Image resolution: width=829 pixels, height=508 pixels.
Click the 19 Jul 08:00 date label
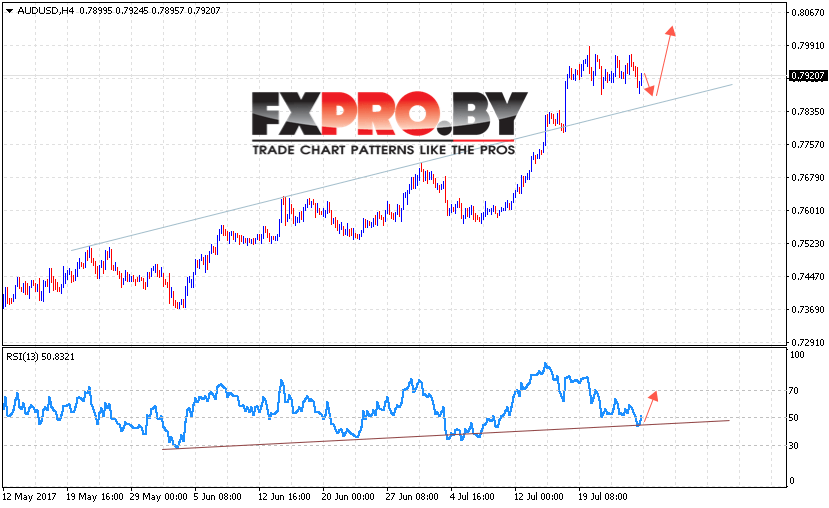tap(603, 497)
